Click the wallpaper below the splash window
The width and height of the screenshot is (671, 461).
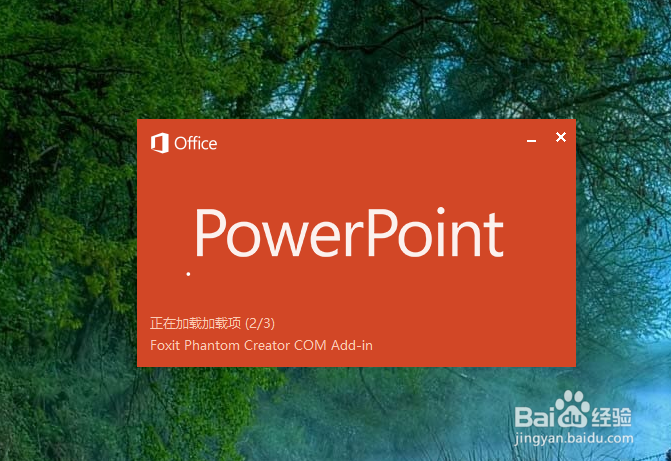[355, 413]
